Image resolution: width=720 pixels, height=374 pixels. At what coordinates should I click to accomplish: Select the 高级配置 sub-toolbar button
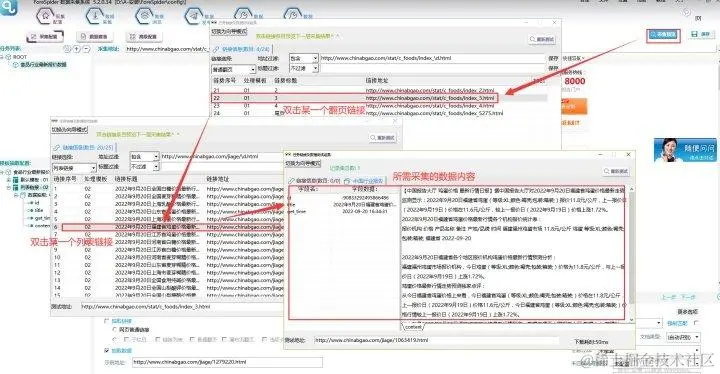pyautogui.click(x=143, y=36)
